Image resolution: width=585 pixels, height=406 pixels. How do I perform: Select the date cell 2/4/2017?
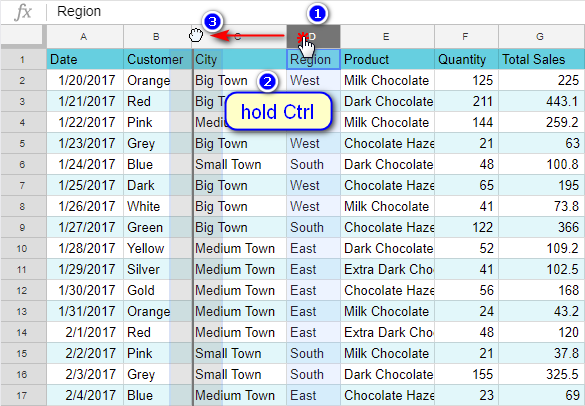[x=85, y=395]
